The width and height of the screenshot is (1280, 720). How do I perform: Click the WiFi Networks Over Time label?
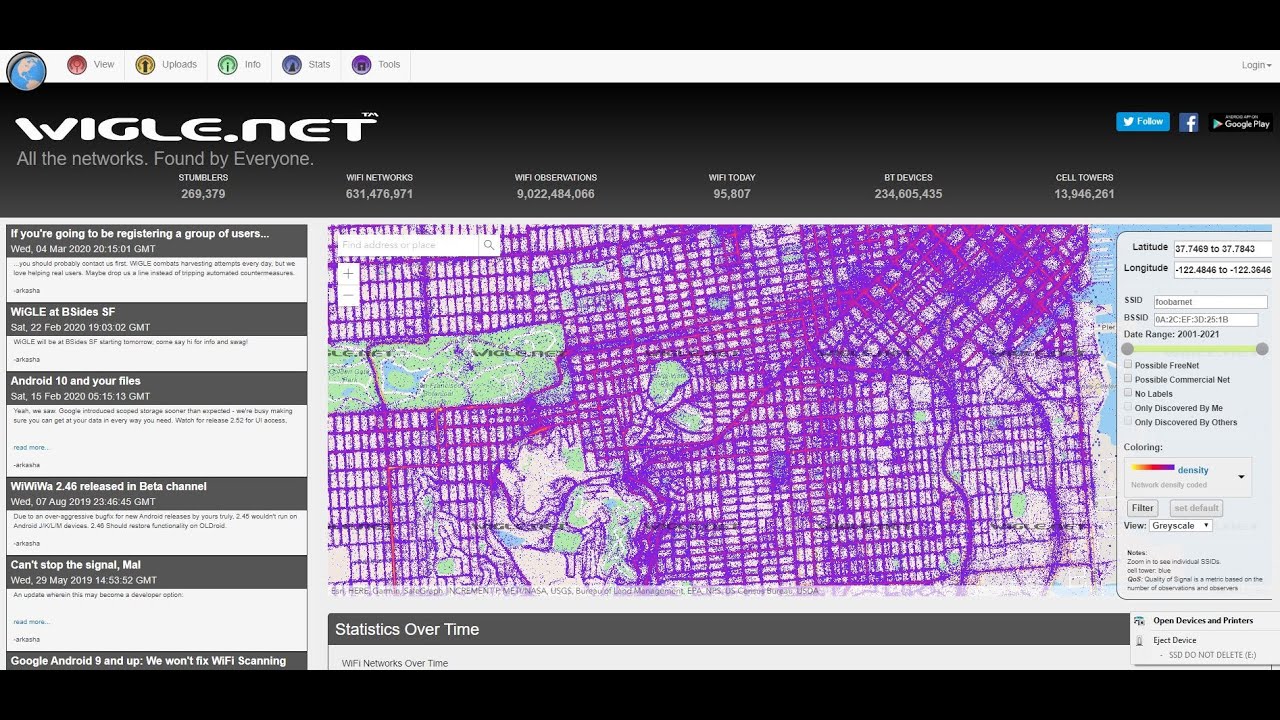(395, 663)
